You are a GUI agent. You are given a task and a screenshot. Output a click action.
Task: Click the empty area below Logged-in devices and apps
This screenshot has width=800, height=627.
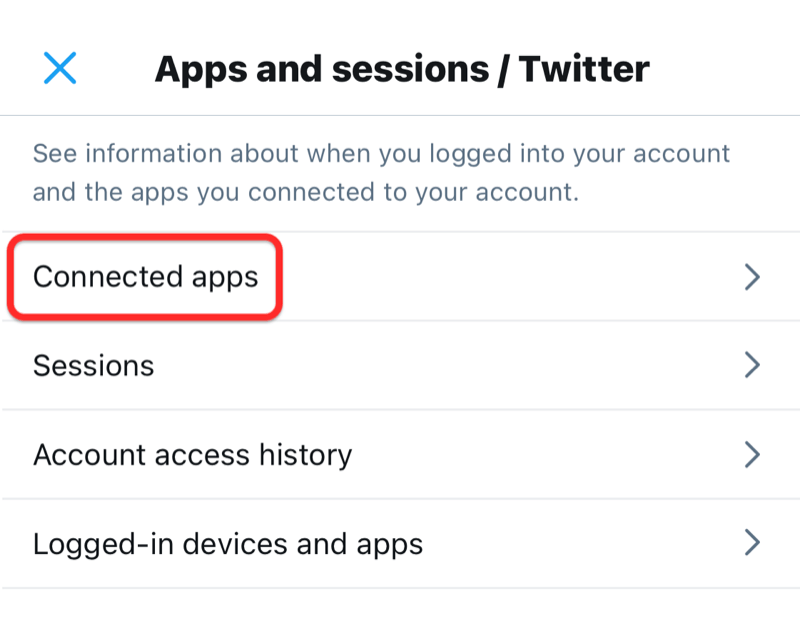click(400, 607)
